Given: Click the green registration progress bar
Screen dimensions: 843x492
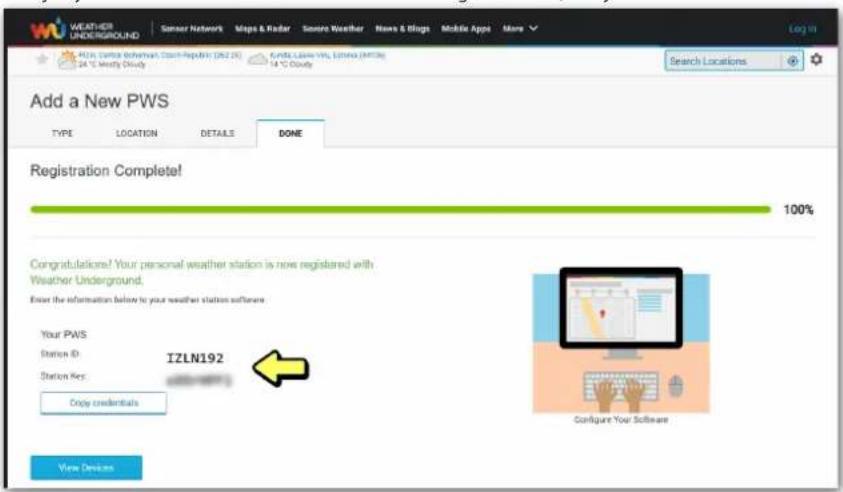Looking at the screenshot, I should coord(401,209).
